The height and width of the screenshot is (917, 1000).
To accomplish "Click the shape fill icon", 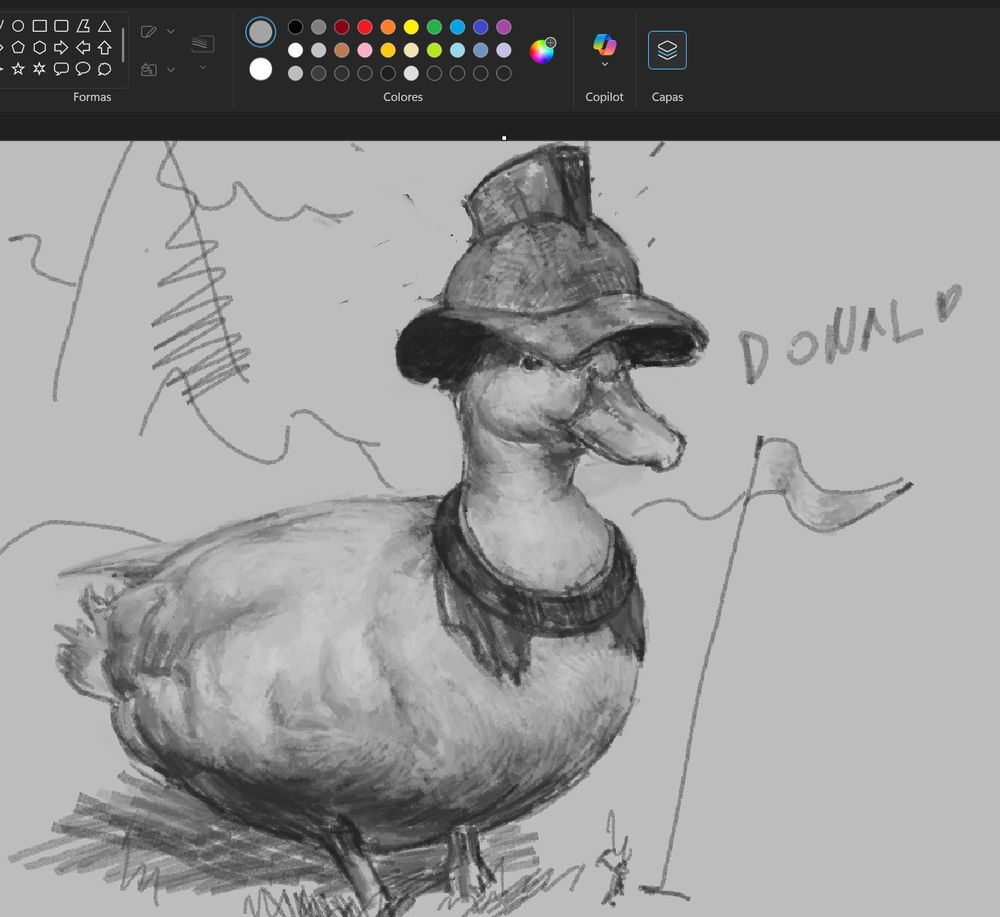I will pyautogui.click(x=149, y=70).
